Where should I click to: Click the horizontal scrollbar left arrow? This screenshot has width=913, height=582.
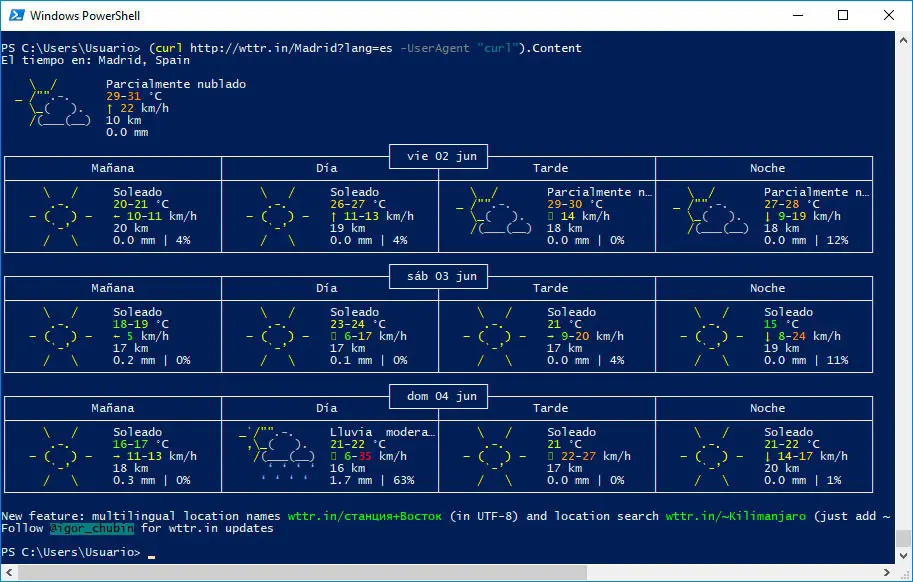[9, 572]
